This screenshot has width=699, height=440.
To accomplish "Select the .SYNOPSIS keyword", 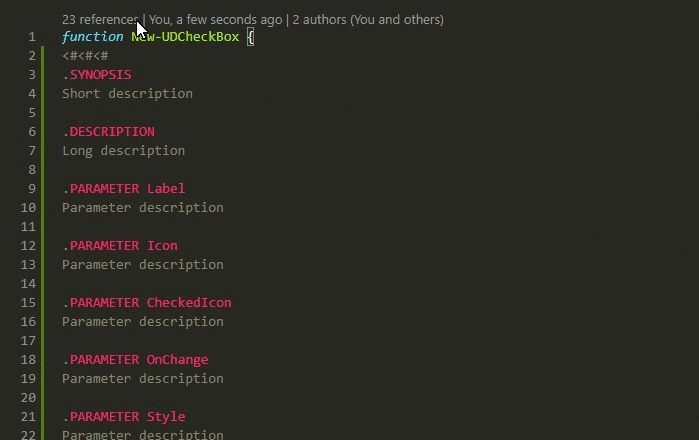I will click(x=97, y=74).
